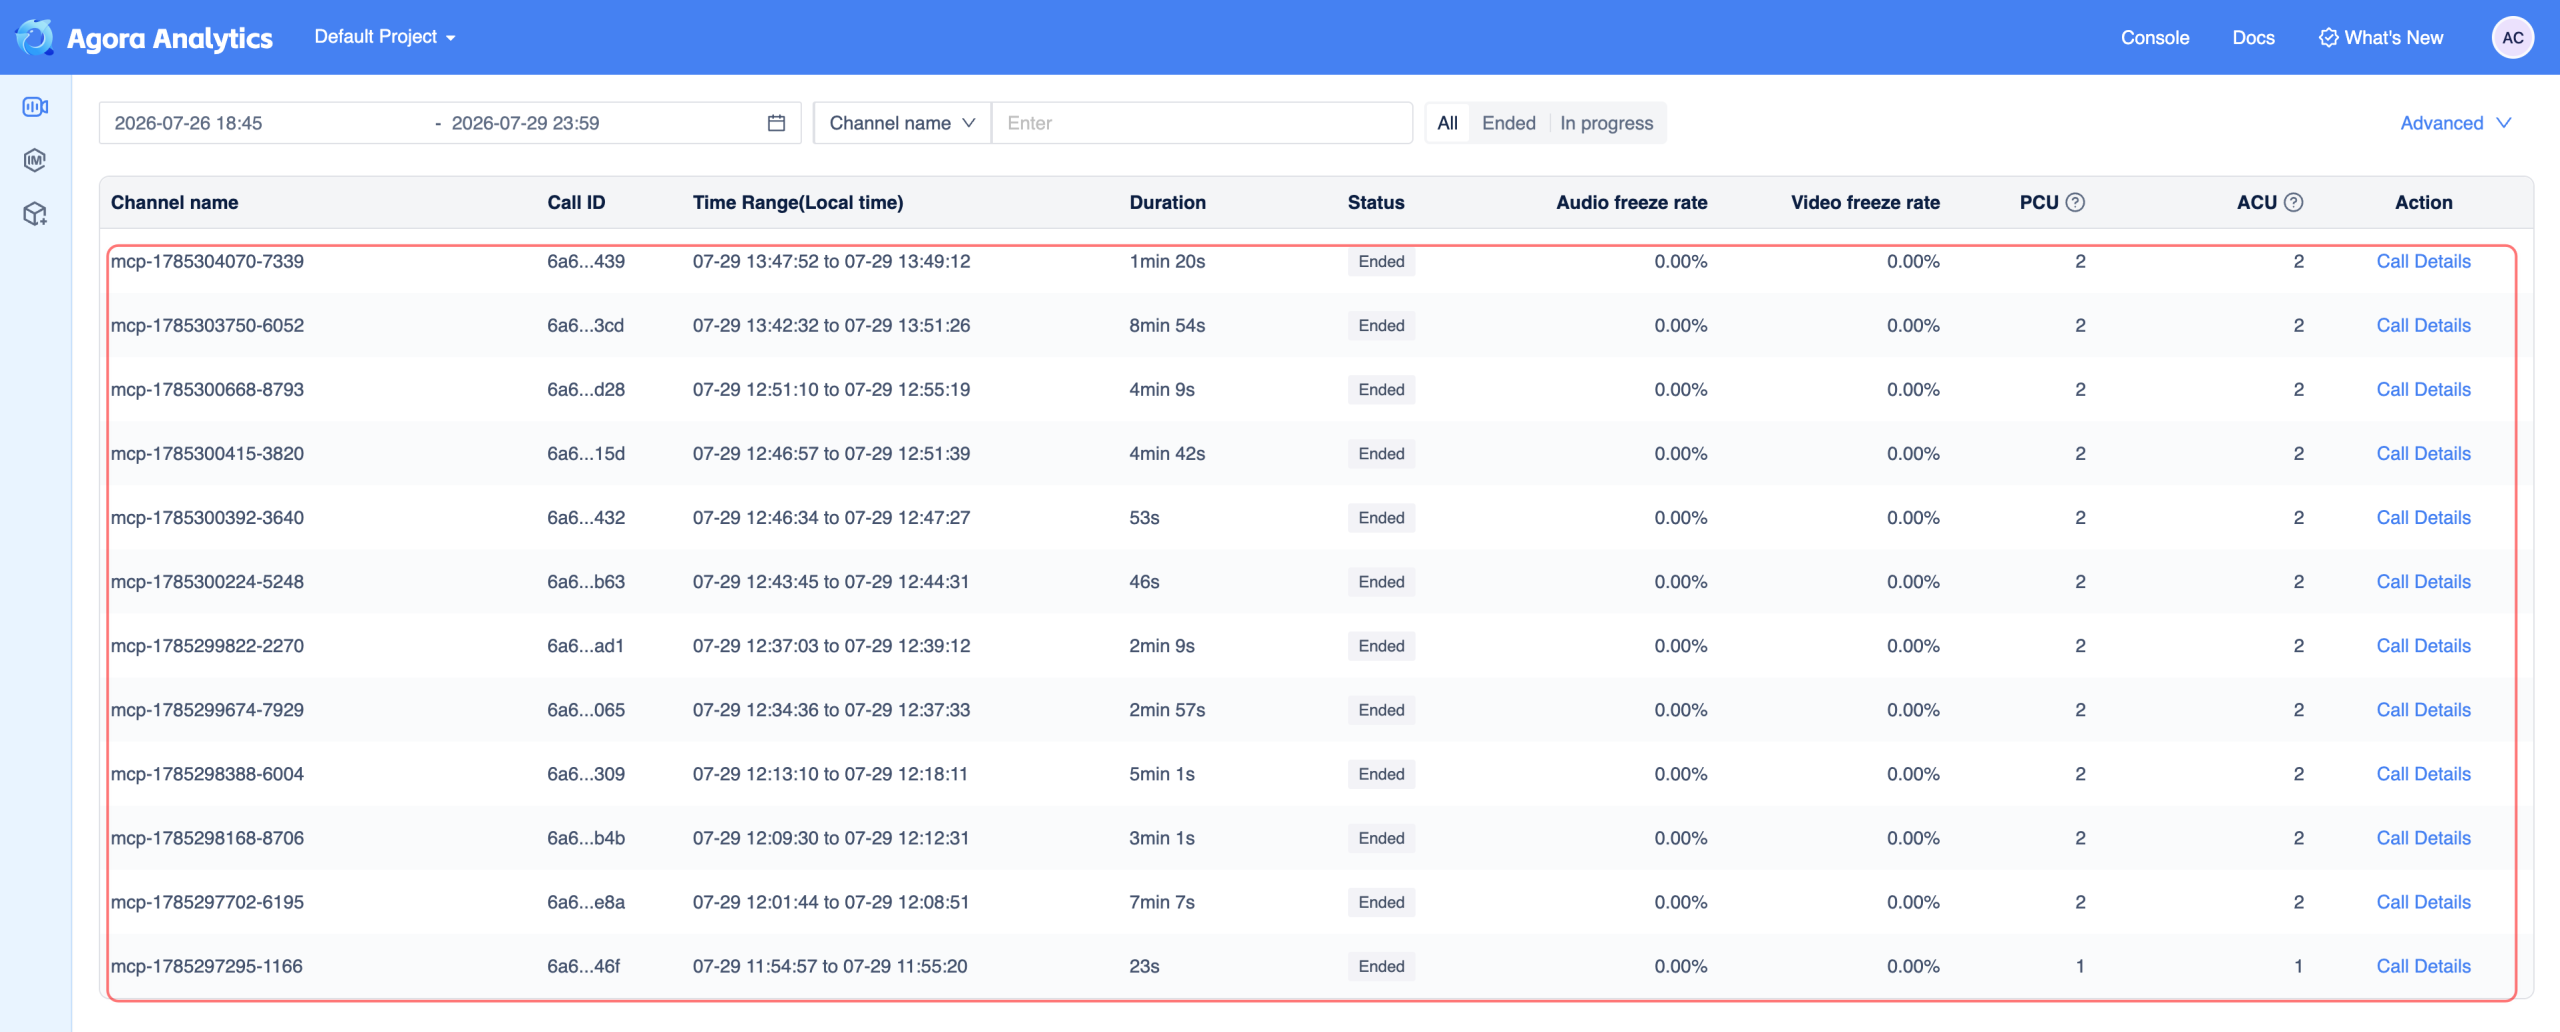Image resolution: width=2560 pixels, height=1032 pixels.
Task: Click the Action column header
Action: click(x=2423, y=202)
